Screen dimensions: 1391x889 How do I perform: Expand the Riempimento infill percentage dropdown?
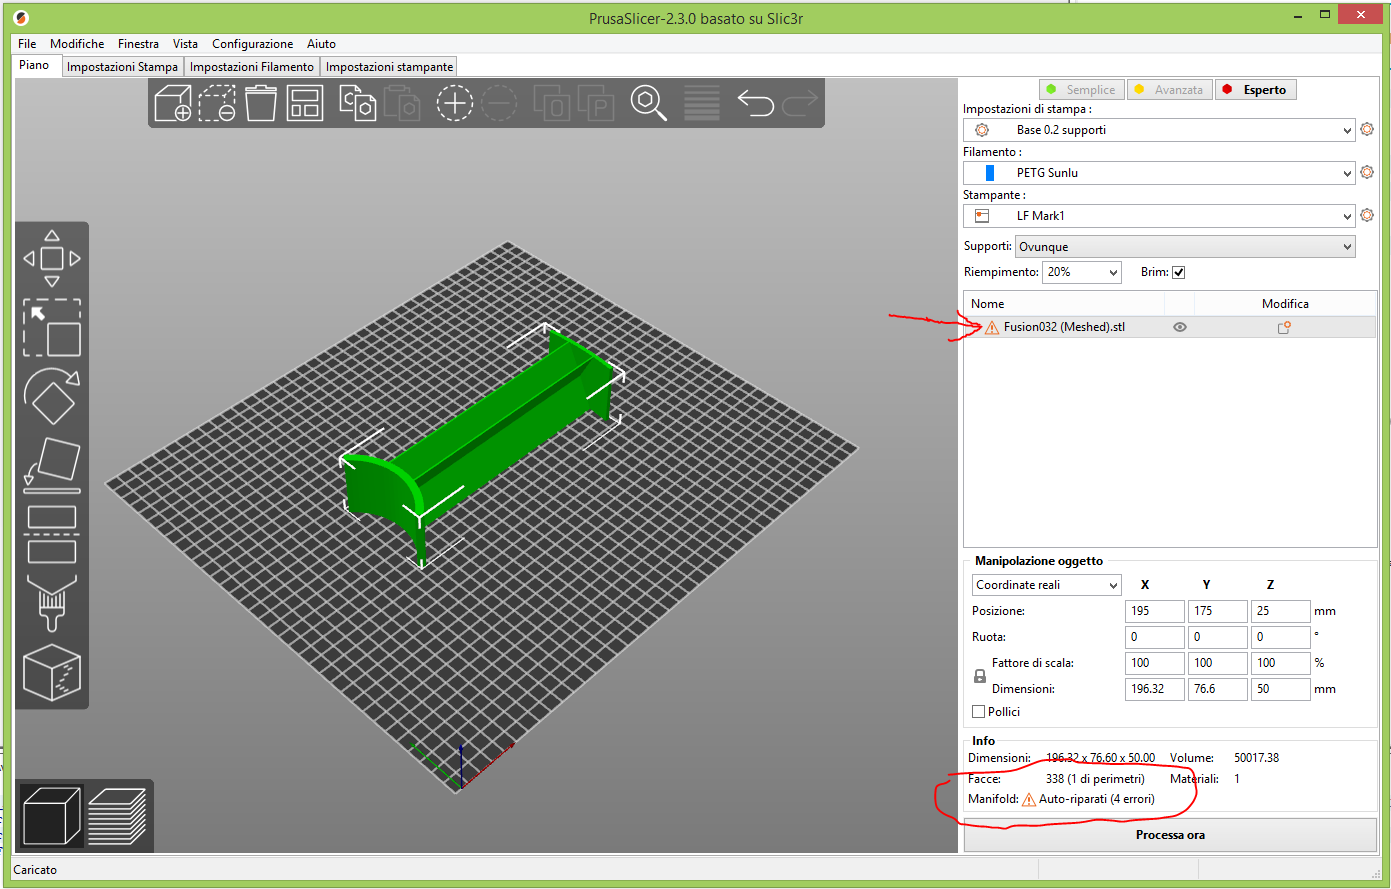tap(1082, 272)
